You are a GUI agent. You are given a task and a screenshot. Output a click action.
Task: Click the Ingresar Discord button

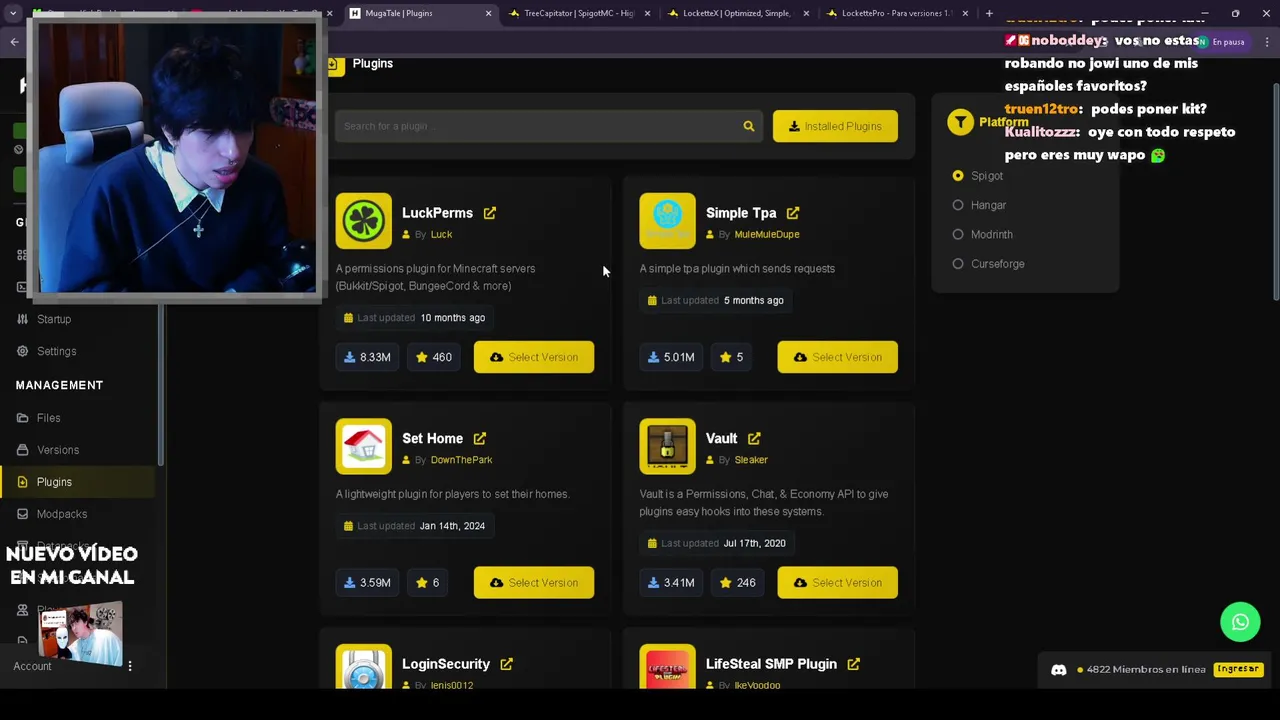1238,669
